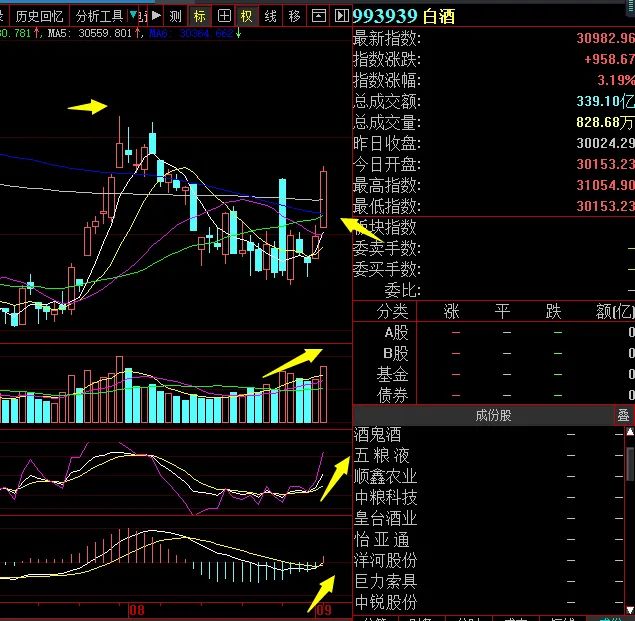This screenshot has width=635, height=621.
Task: Click the 债券 category row
Action: [x=493, y=395]
